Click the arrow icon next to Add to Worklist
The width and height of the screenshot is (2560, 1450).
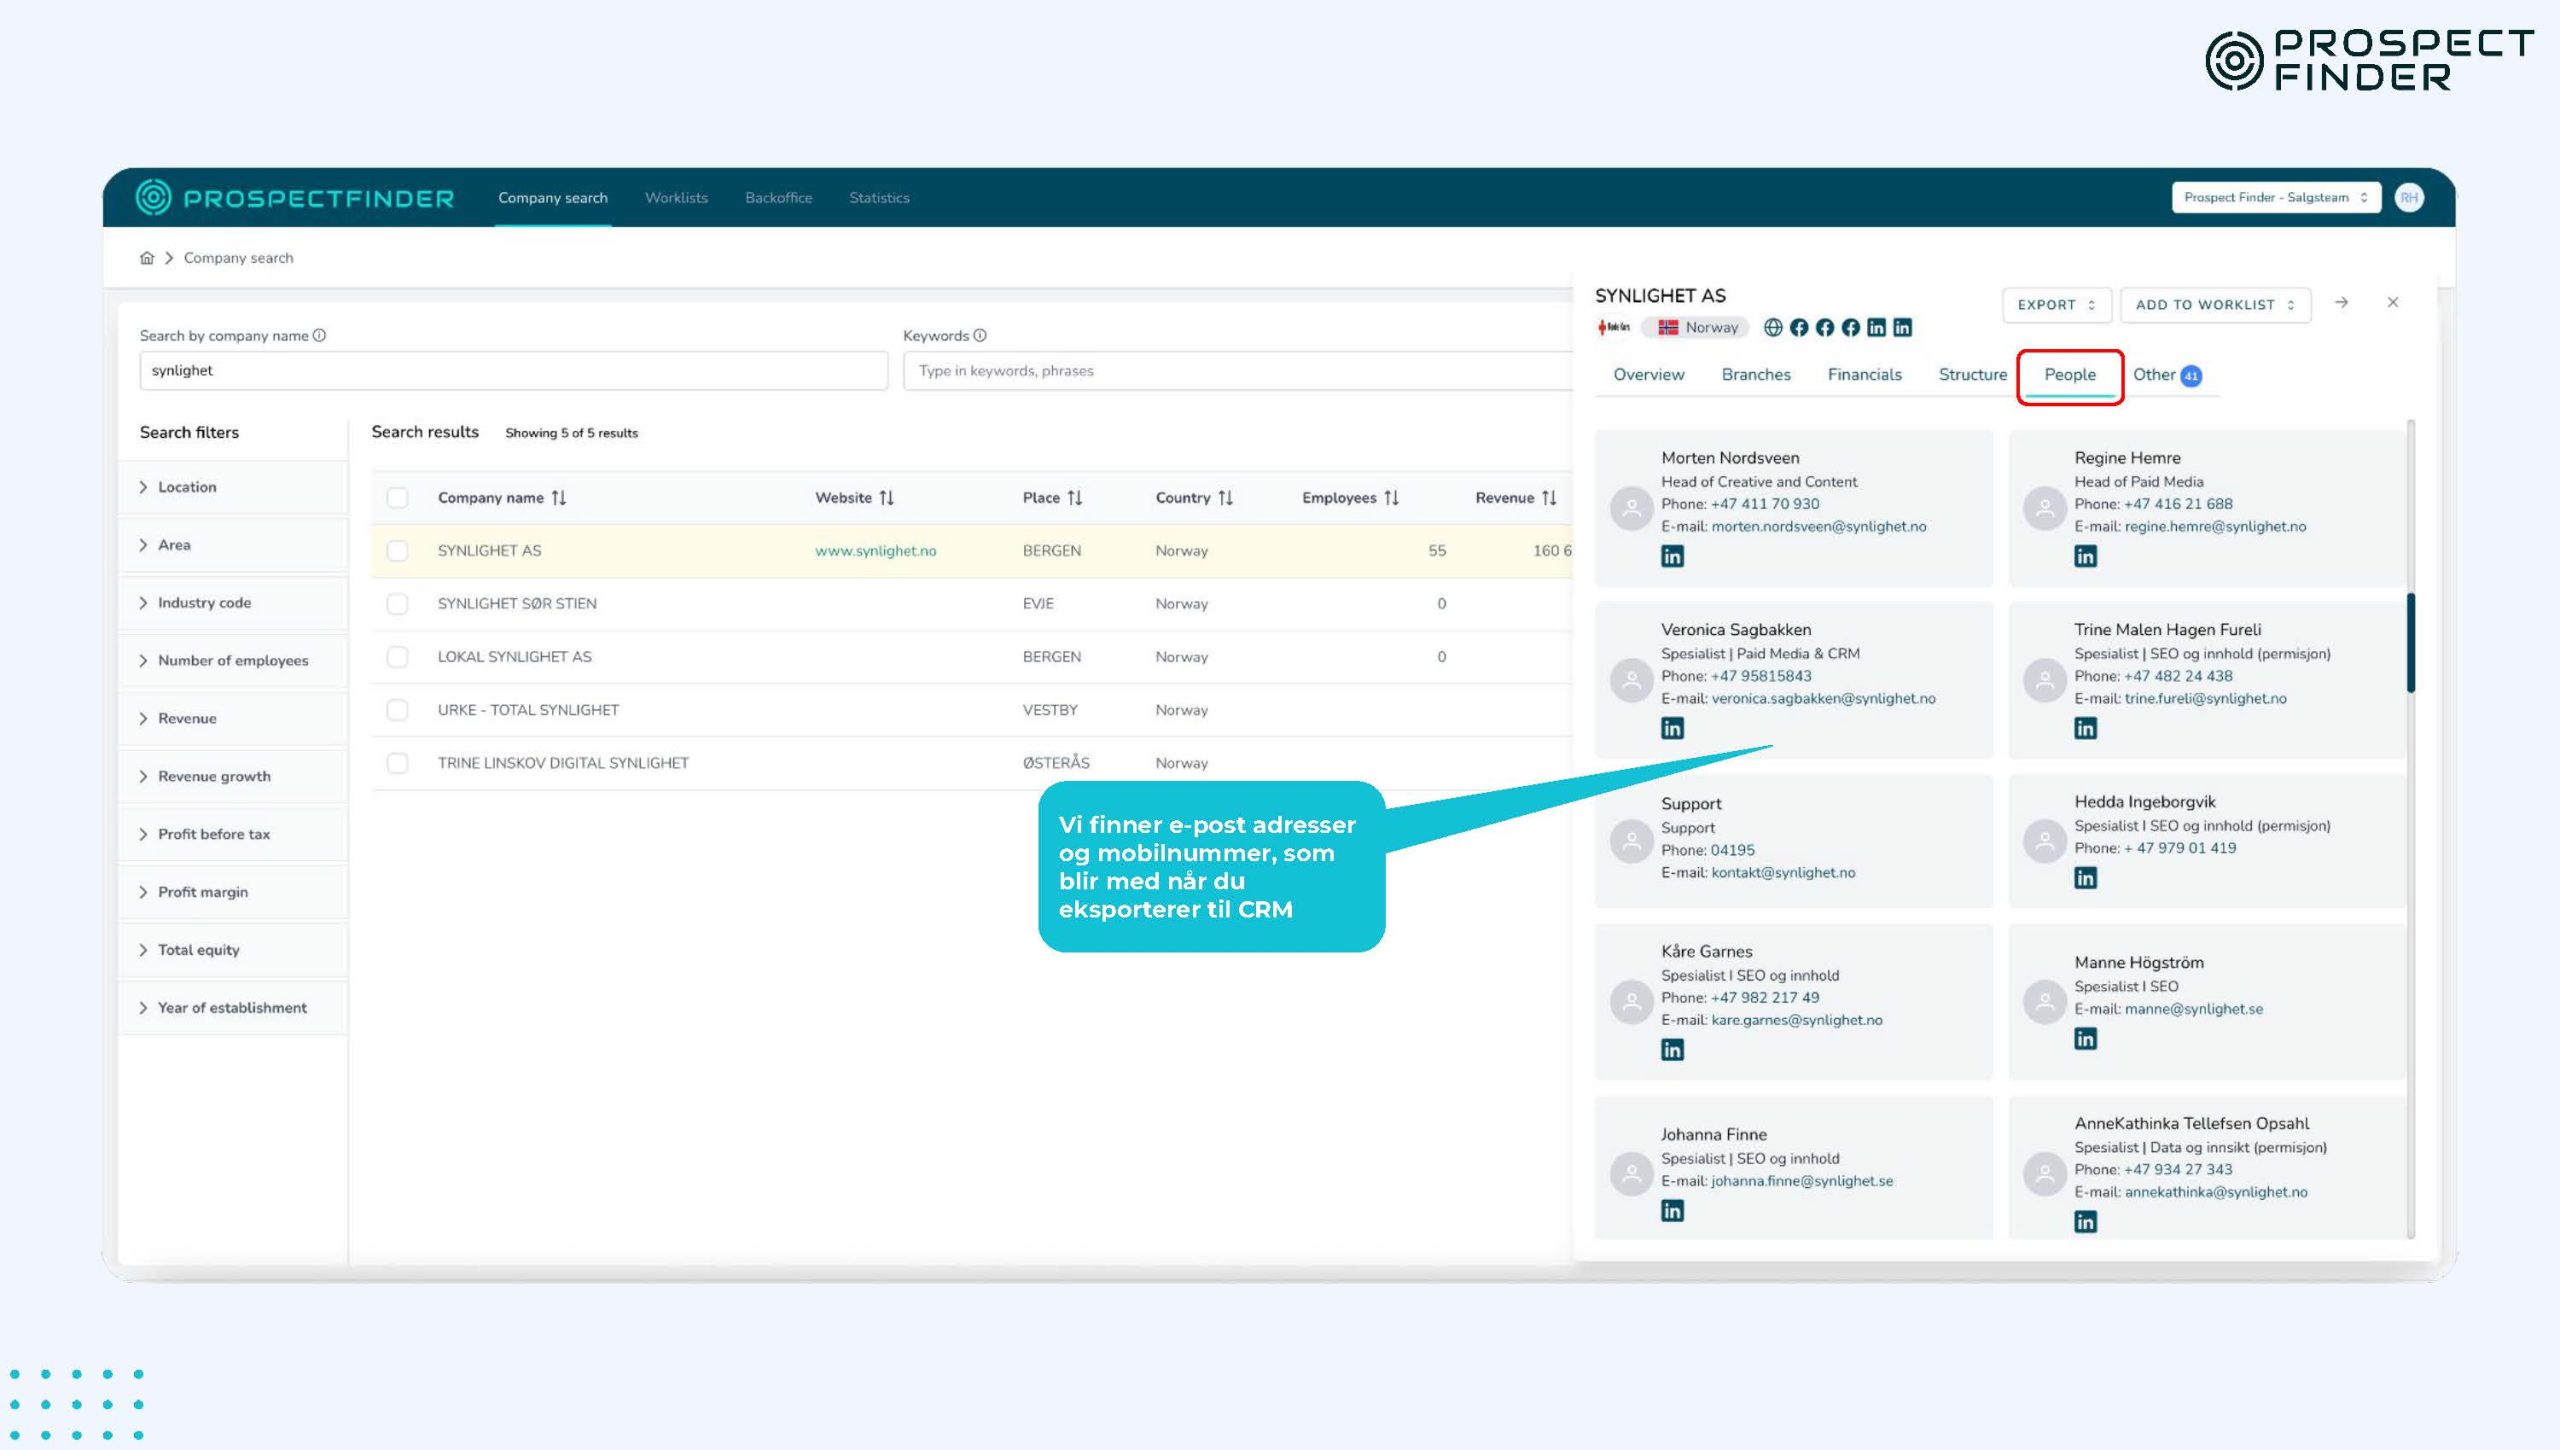click(x=2342, y=303)
